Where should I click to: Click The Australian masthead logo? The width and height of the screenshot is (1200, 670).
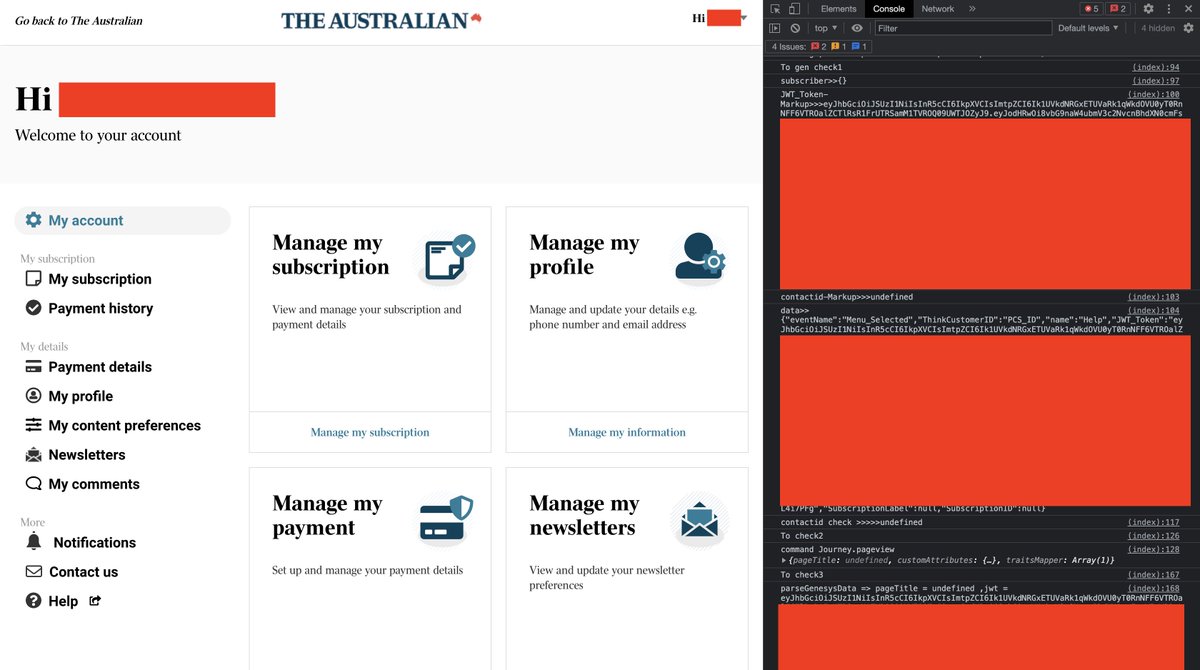click(x=381, y=20)
